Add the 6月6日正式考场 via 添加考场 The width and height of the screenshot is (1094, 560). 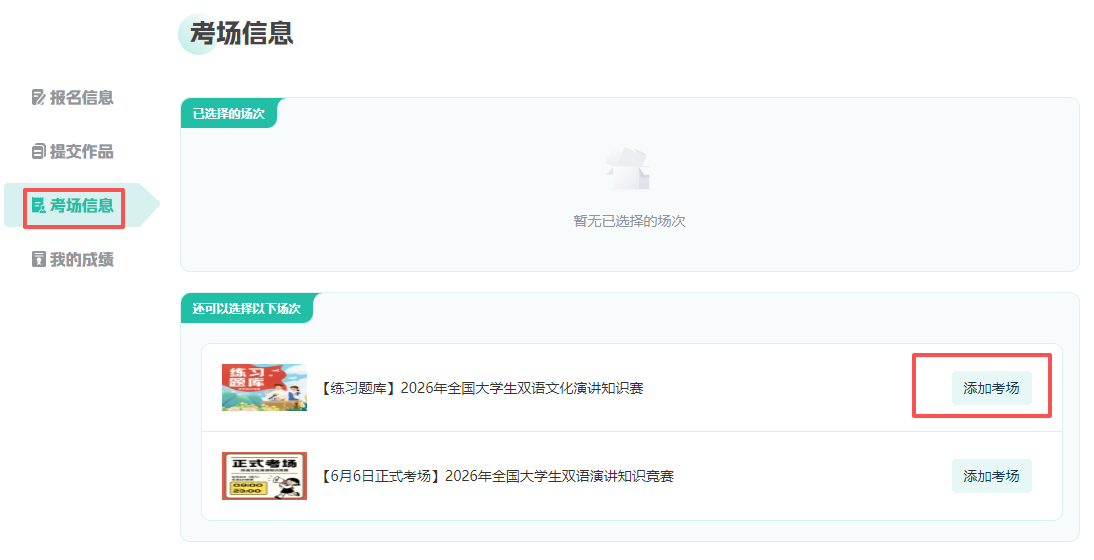click(x=991, y=476)
